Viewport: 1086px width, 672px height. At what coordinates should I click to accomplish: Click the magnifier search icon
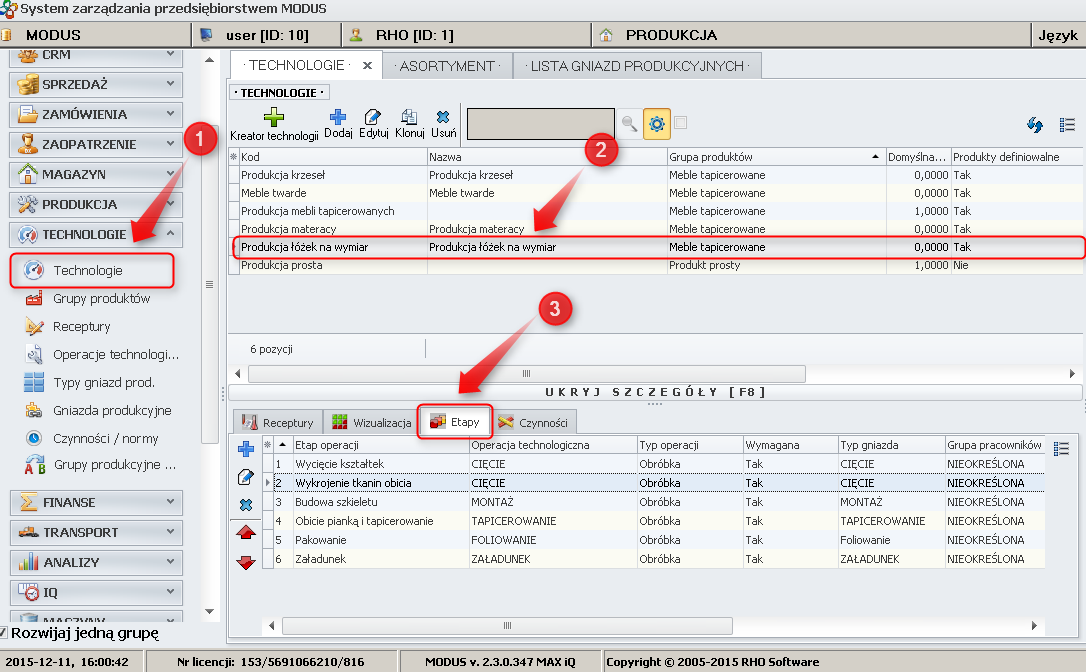point(629,124)
